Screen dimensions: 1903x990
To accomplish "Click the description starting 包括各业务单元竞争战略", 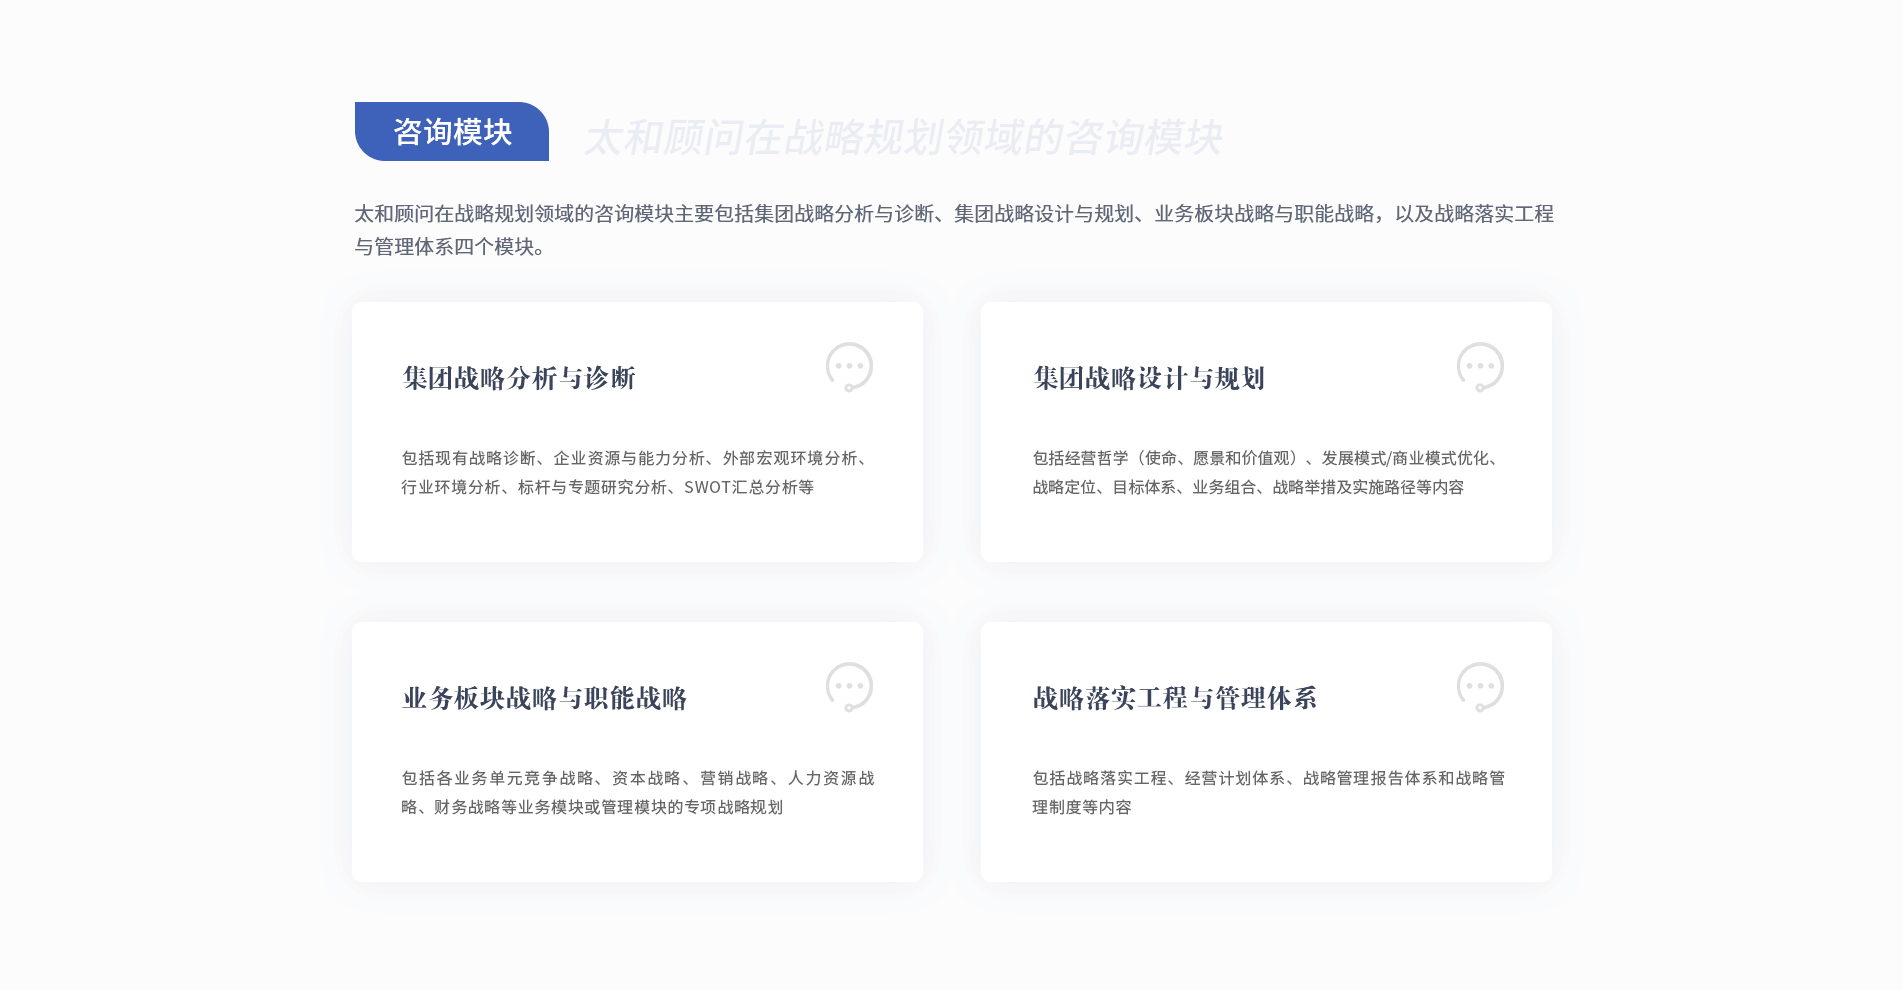I will (638, 792).
